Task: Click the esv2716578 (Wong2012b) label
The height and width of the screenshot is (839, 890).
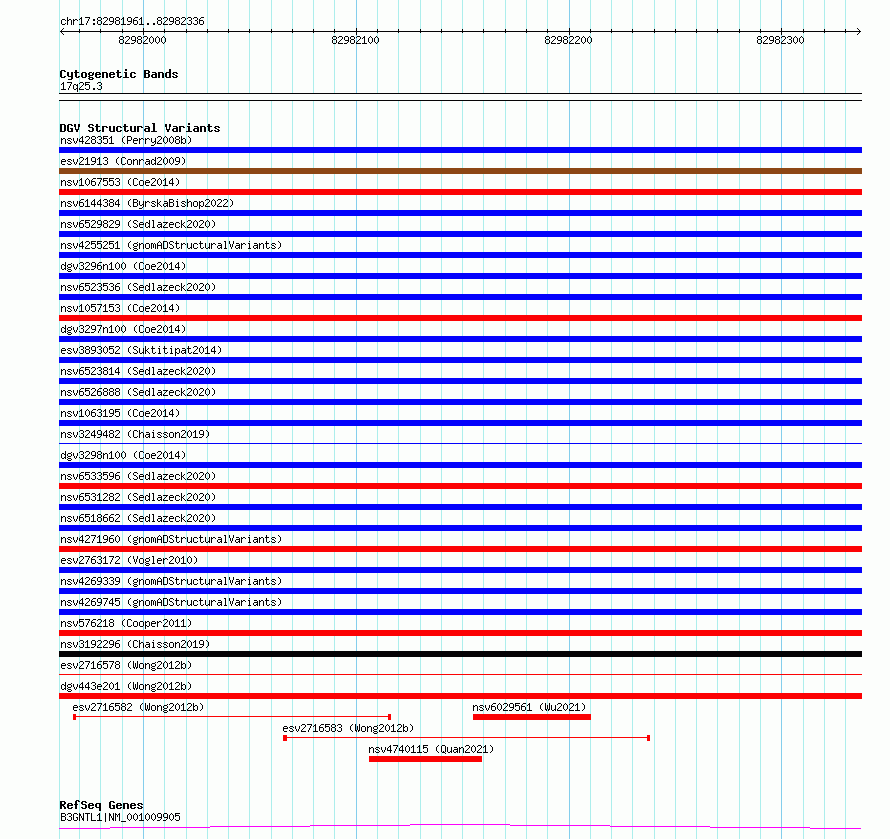Action: point(126,665)
